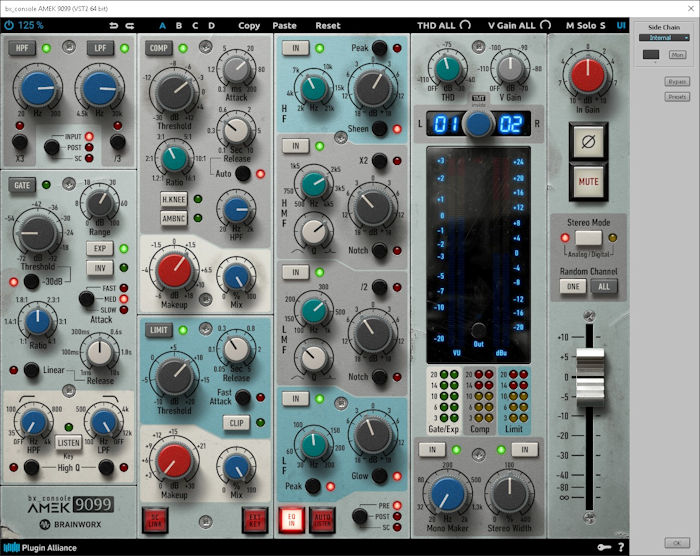The height and width of the screenshot is (556, 700).
Task: Toggle the AUTO LISTEN button
Action: point(322,519)
